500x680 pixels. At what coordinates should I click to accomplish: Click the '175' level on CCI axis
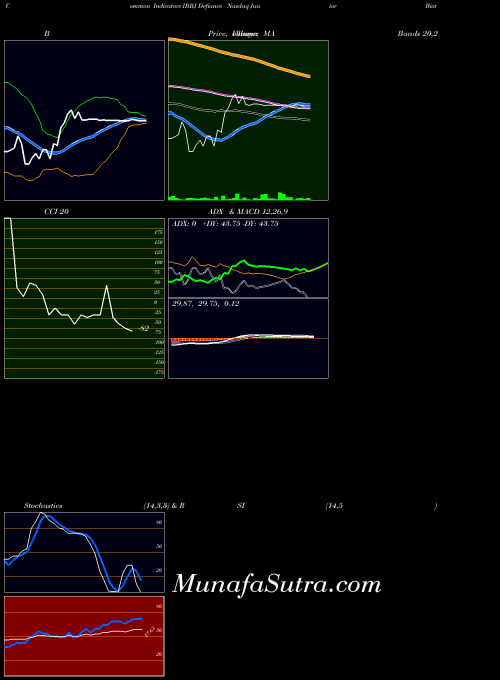pos(158,232)
